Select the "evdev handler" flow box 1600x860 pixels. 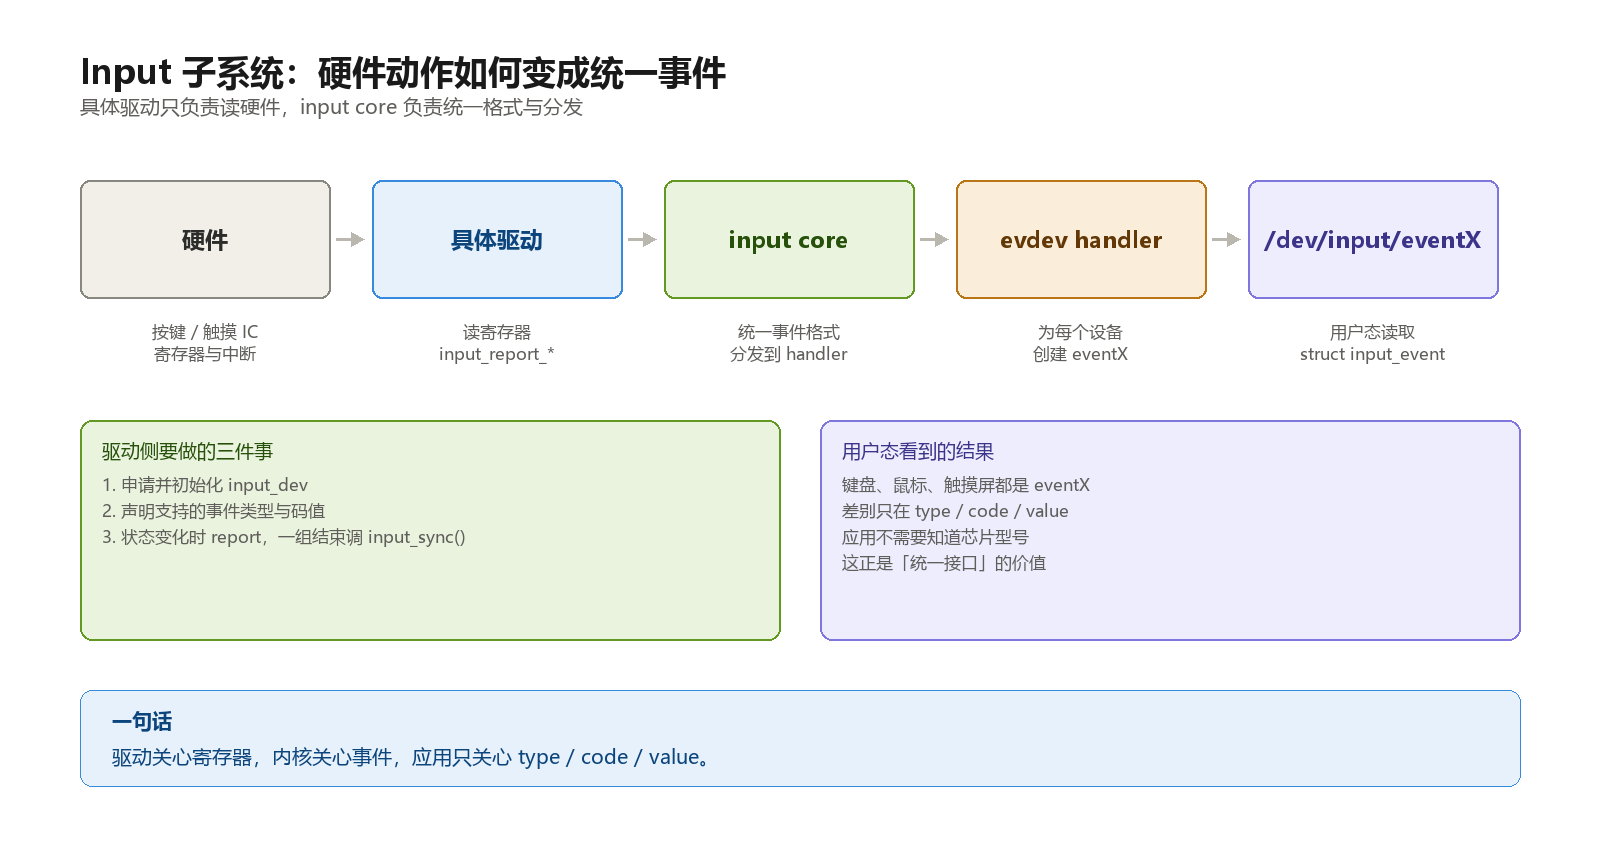pyautogui.click(x=1081, y=240)
